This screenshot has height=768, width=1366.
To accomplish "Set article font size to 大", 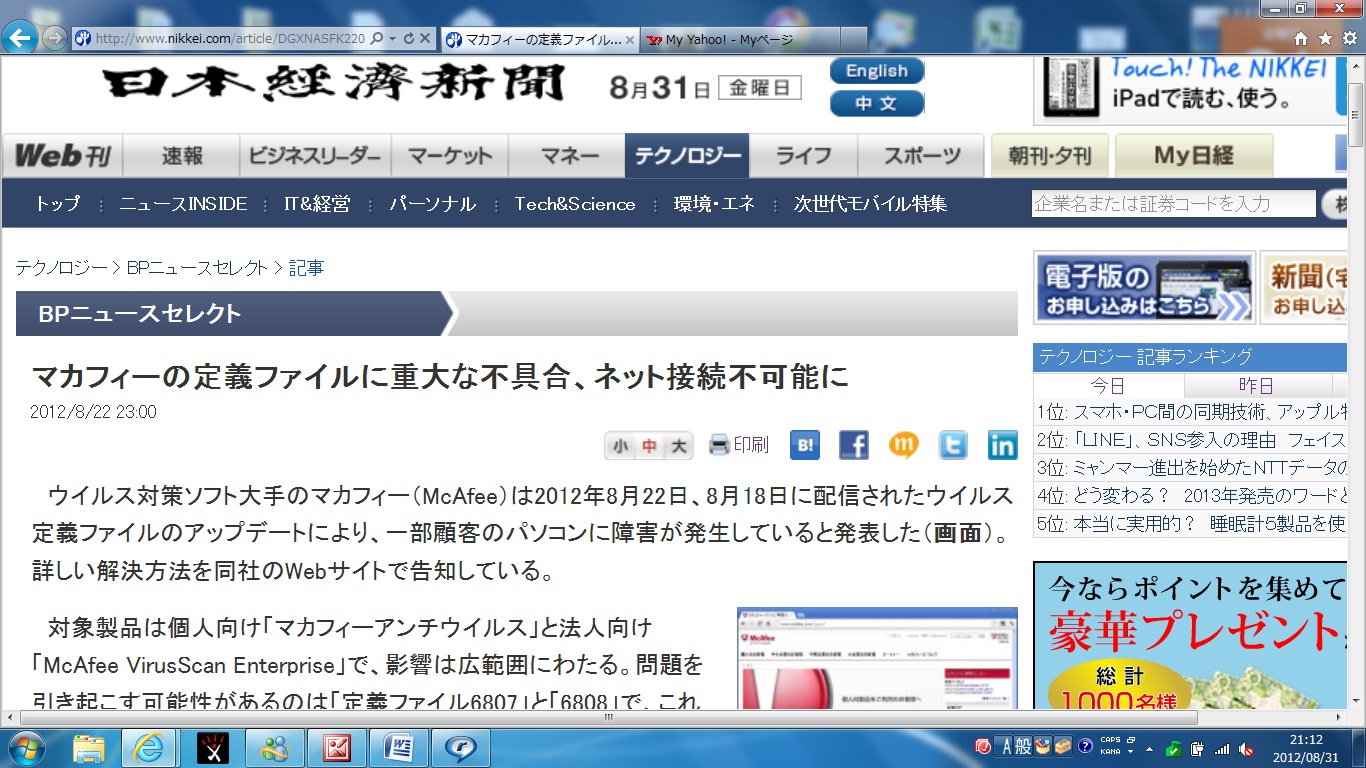I will click(x=679, y=446).
